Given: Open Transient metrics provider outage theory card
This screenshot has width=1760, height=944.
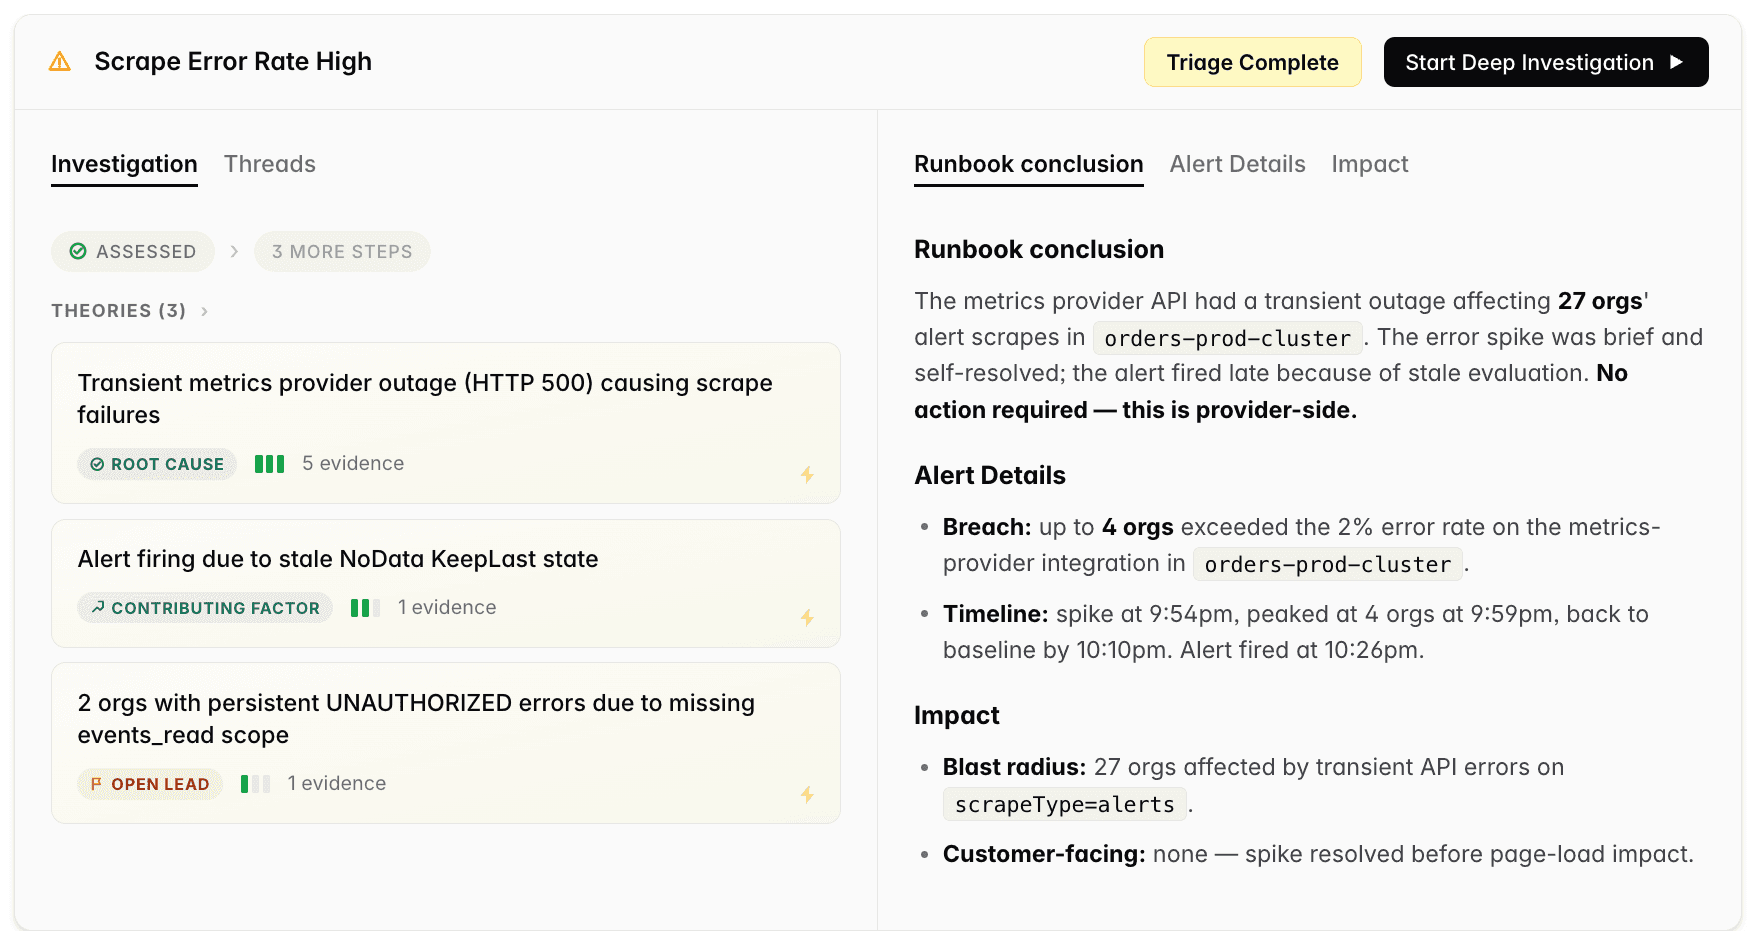Looking at the screenshot, I should pyautogui.click(x=446, y=423).
